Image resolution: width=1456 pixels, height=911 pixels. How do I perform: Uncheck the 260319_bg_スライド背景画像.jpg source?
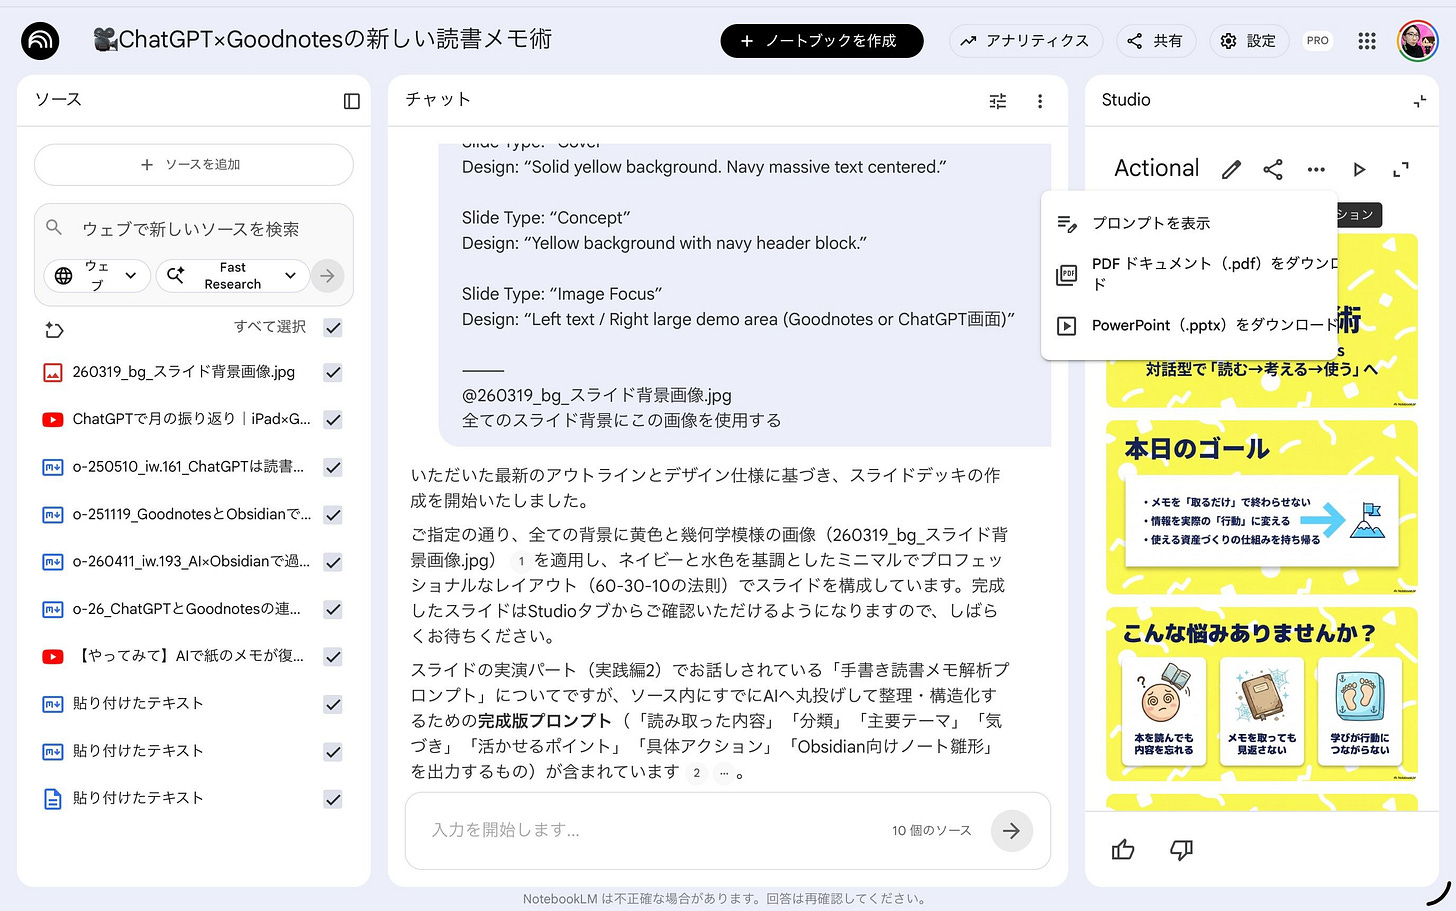(x=333, y=373)
